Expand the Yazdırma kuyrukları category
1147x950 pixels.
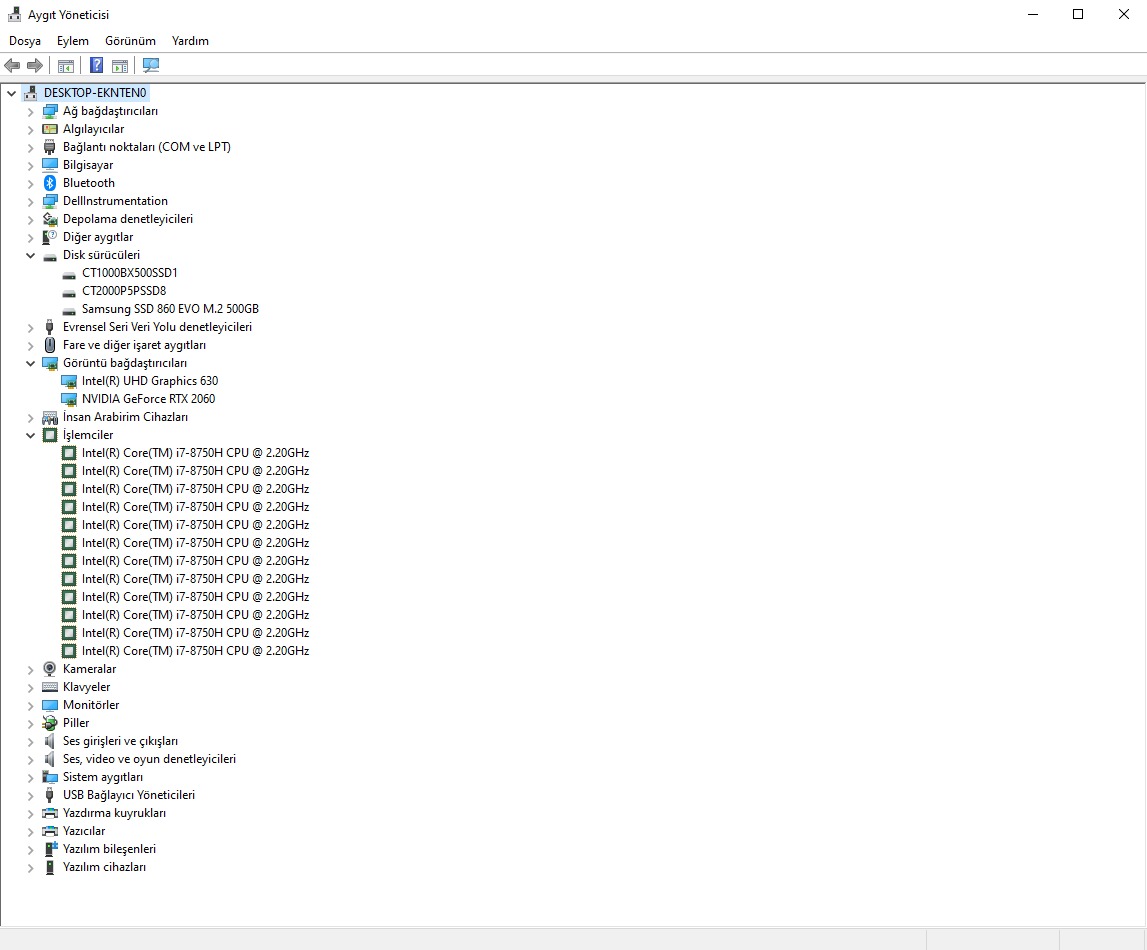(x=30, y=813)
